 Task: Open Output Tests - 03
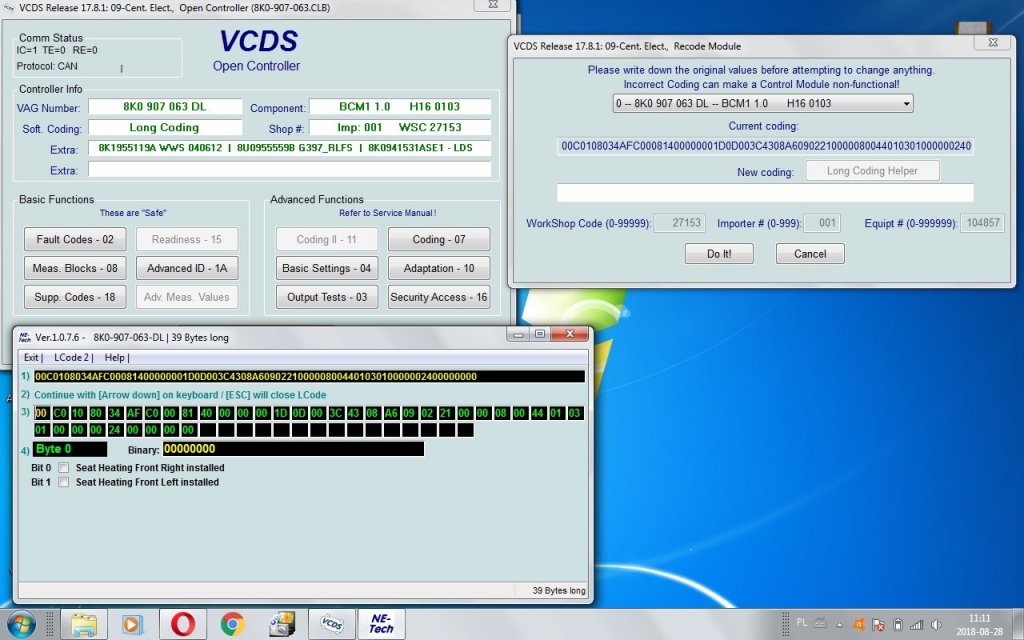327,296
